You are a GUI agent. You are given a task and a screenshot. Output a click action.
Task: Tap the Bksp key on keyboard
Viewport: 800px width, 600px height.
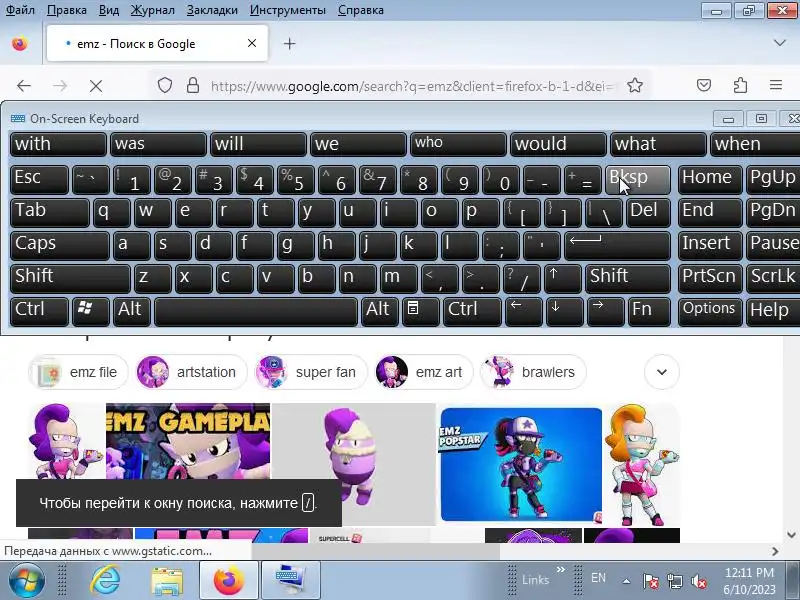click(638, 180)
